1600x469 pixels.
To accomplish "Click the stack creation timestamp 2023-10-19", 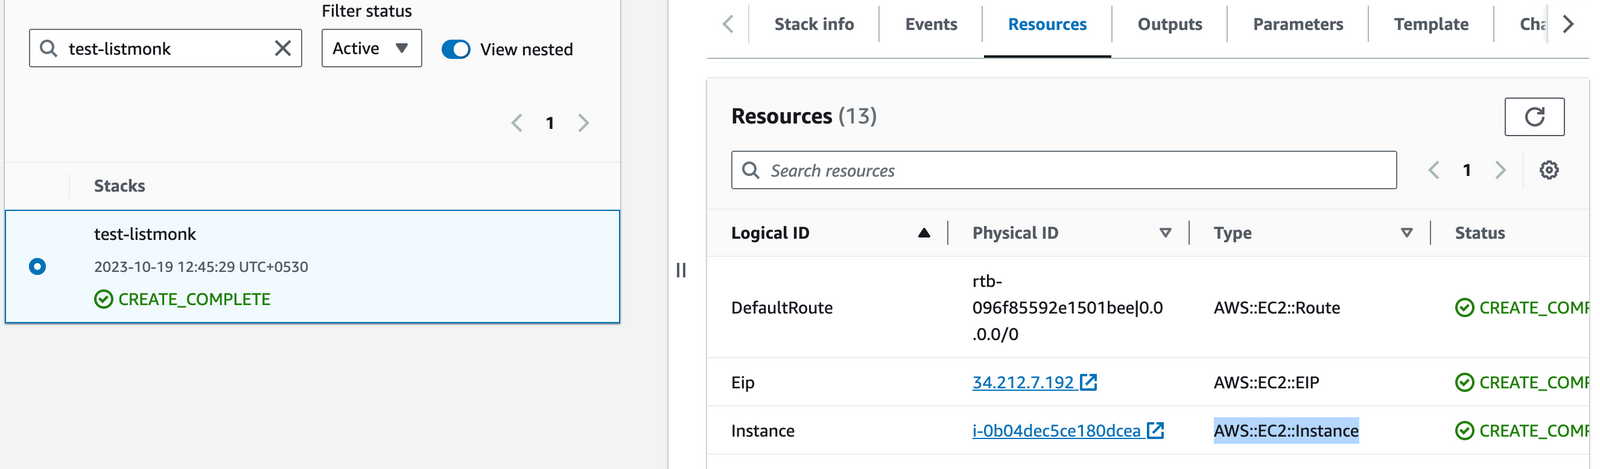I will click(x=201, y=267).
